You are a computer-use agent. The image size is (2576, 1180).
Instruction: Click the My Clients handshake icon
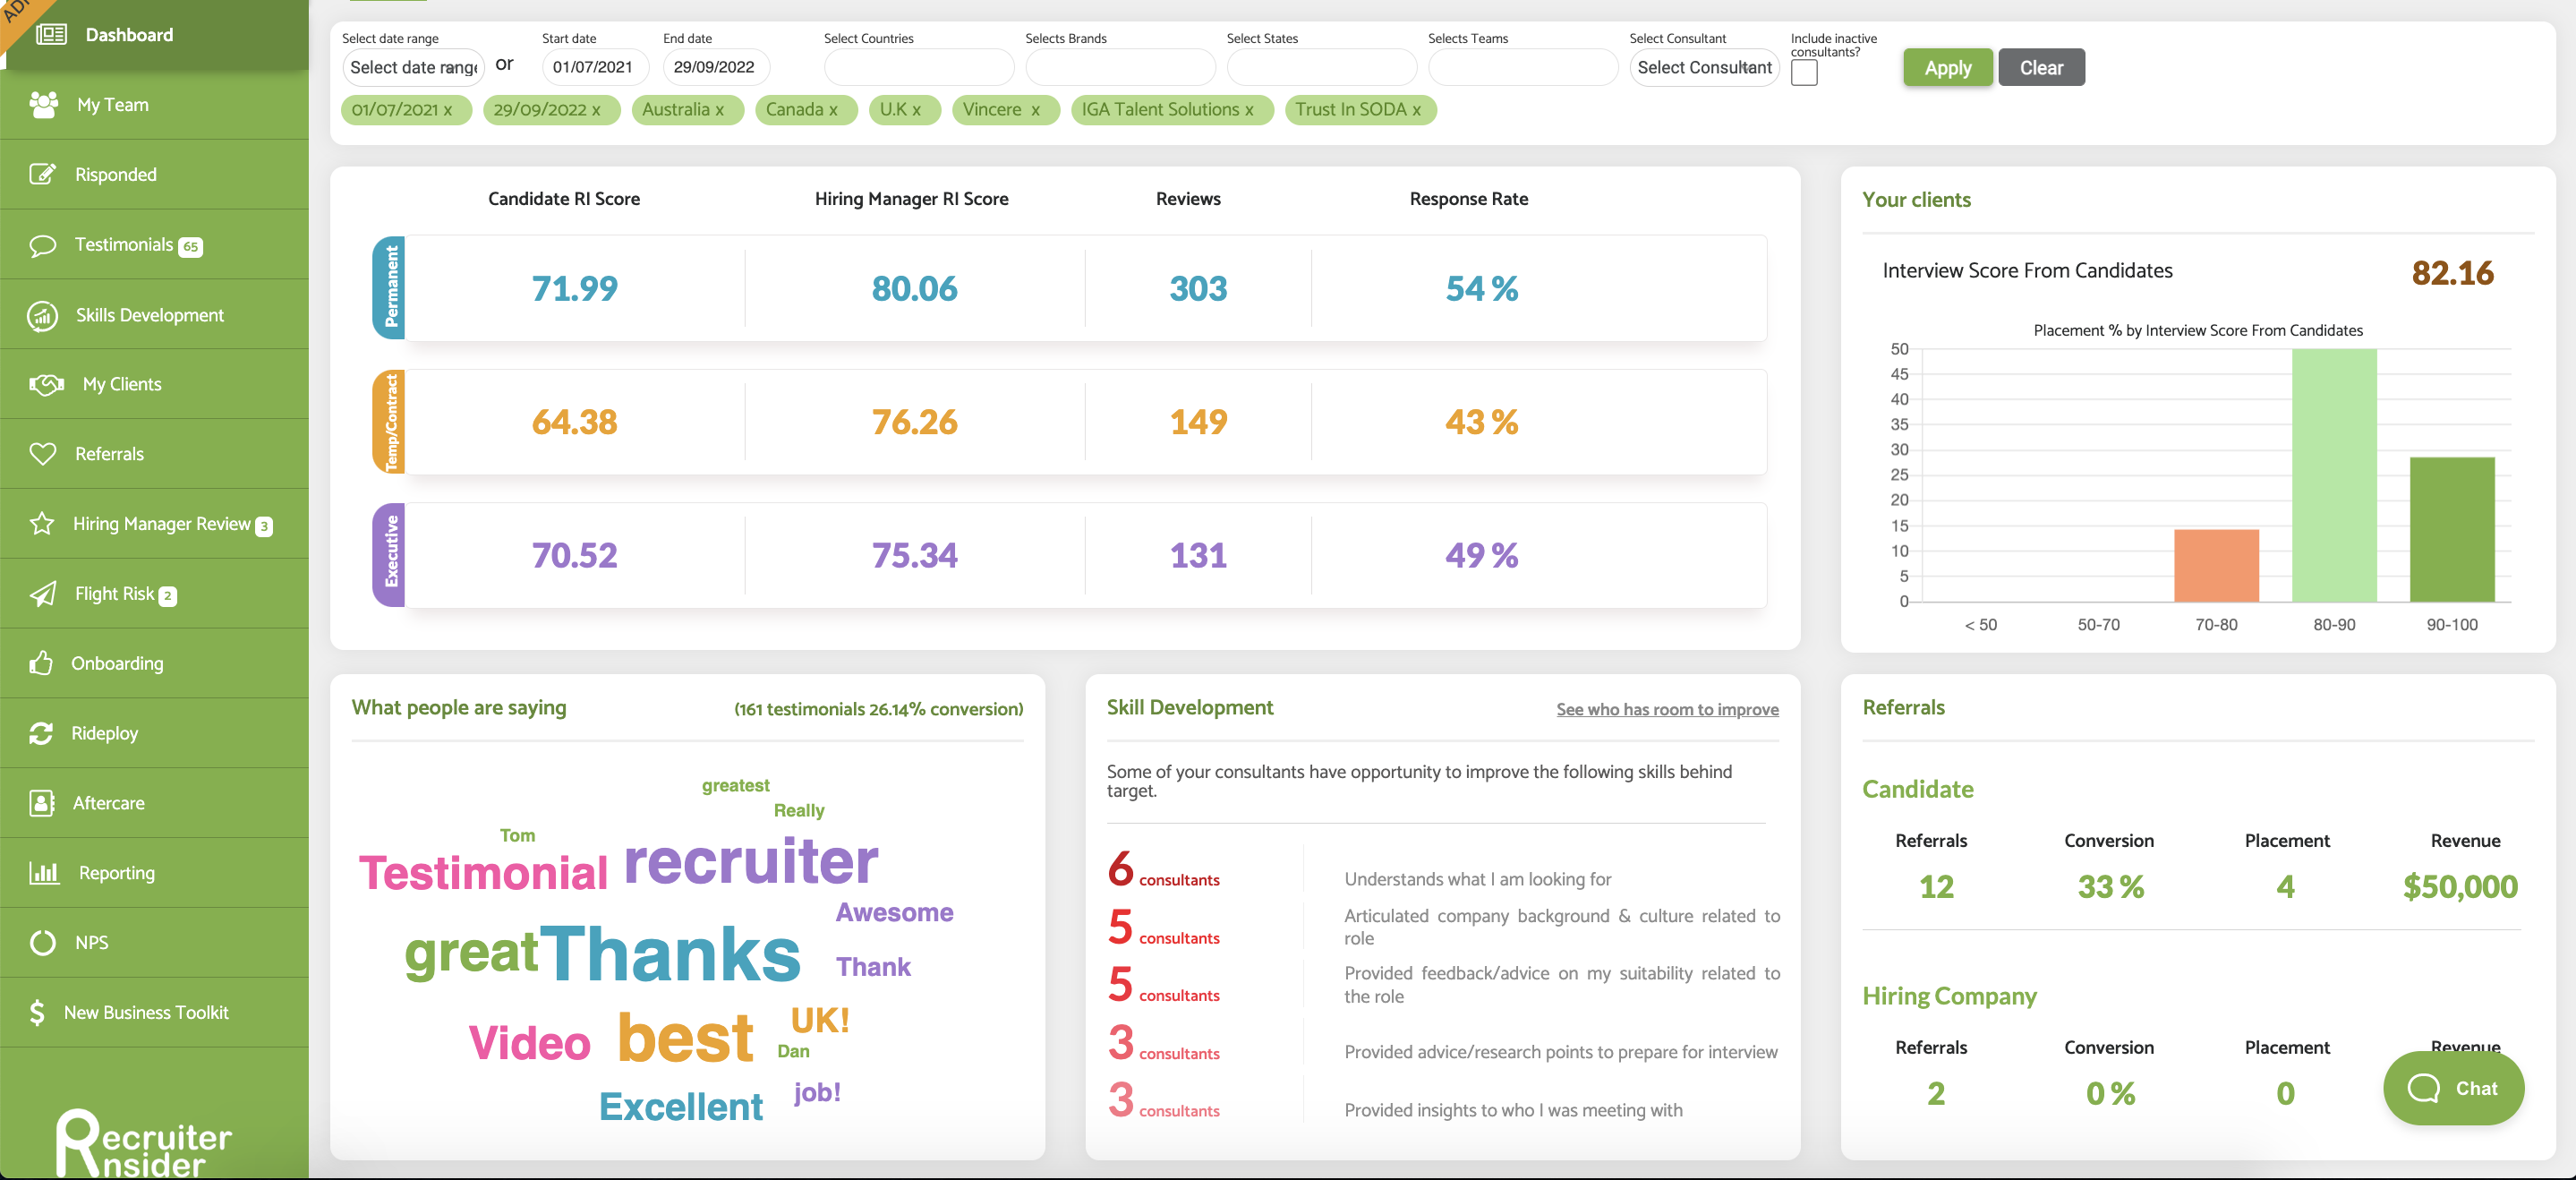click(46, 384)
